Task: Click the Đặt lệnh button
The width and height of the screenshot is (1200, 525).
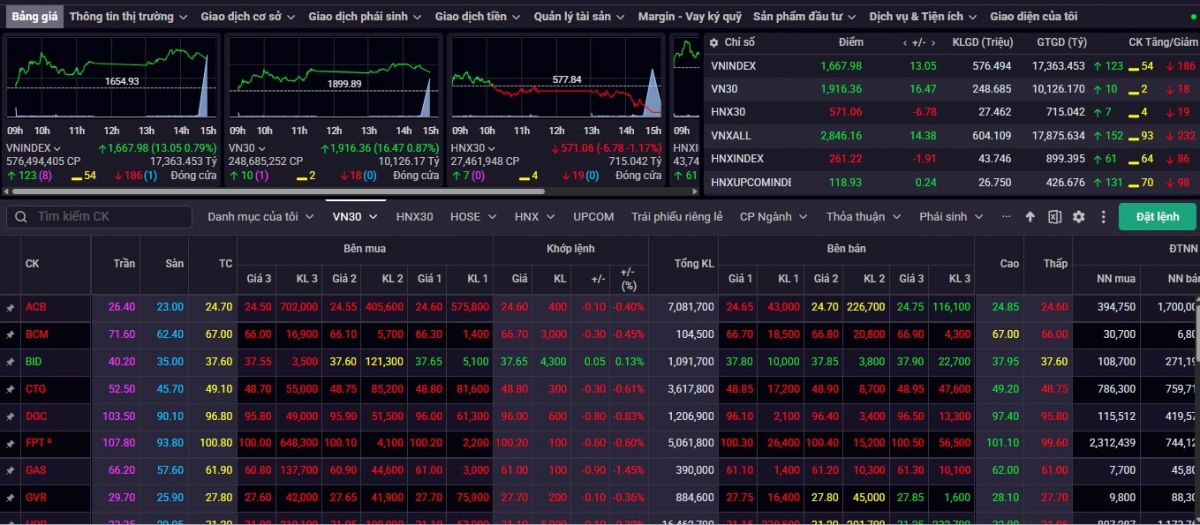Action: point(1156,217)
